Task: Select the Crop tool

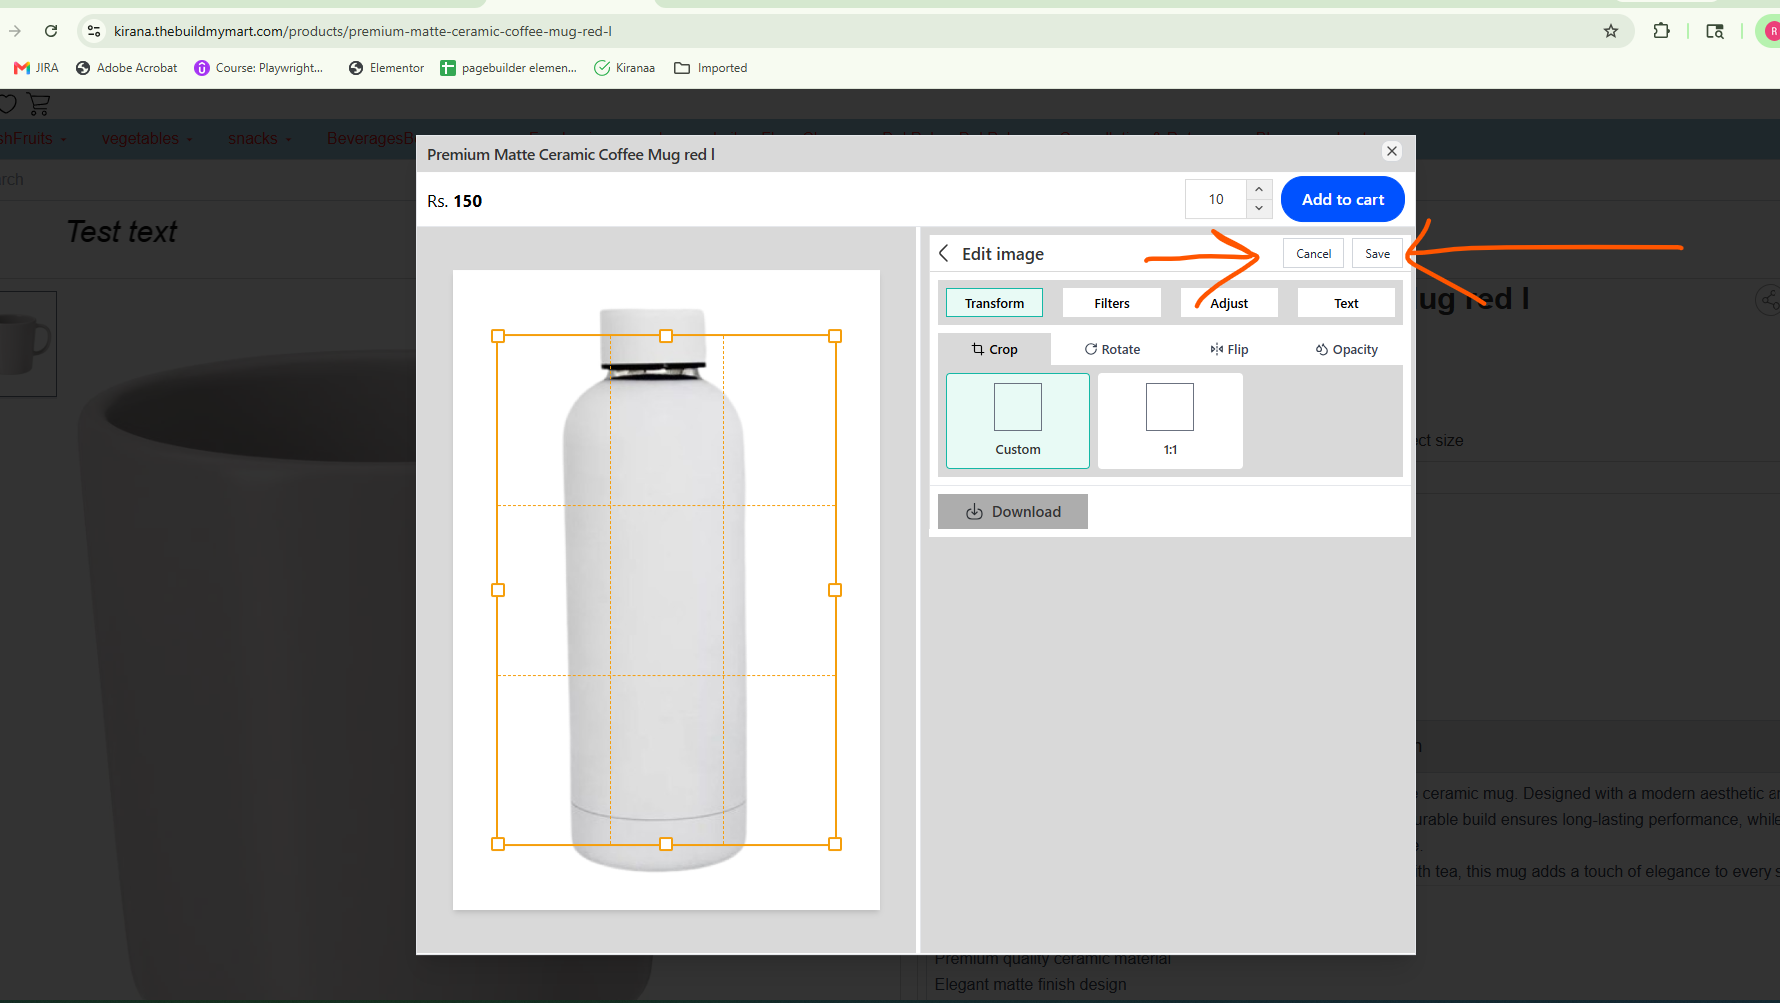Action: coord(995,349)
